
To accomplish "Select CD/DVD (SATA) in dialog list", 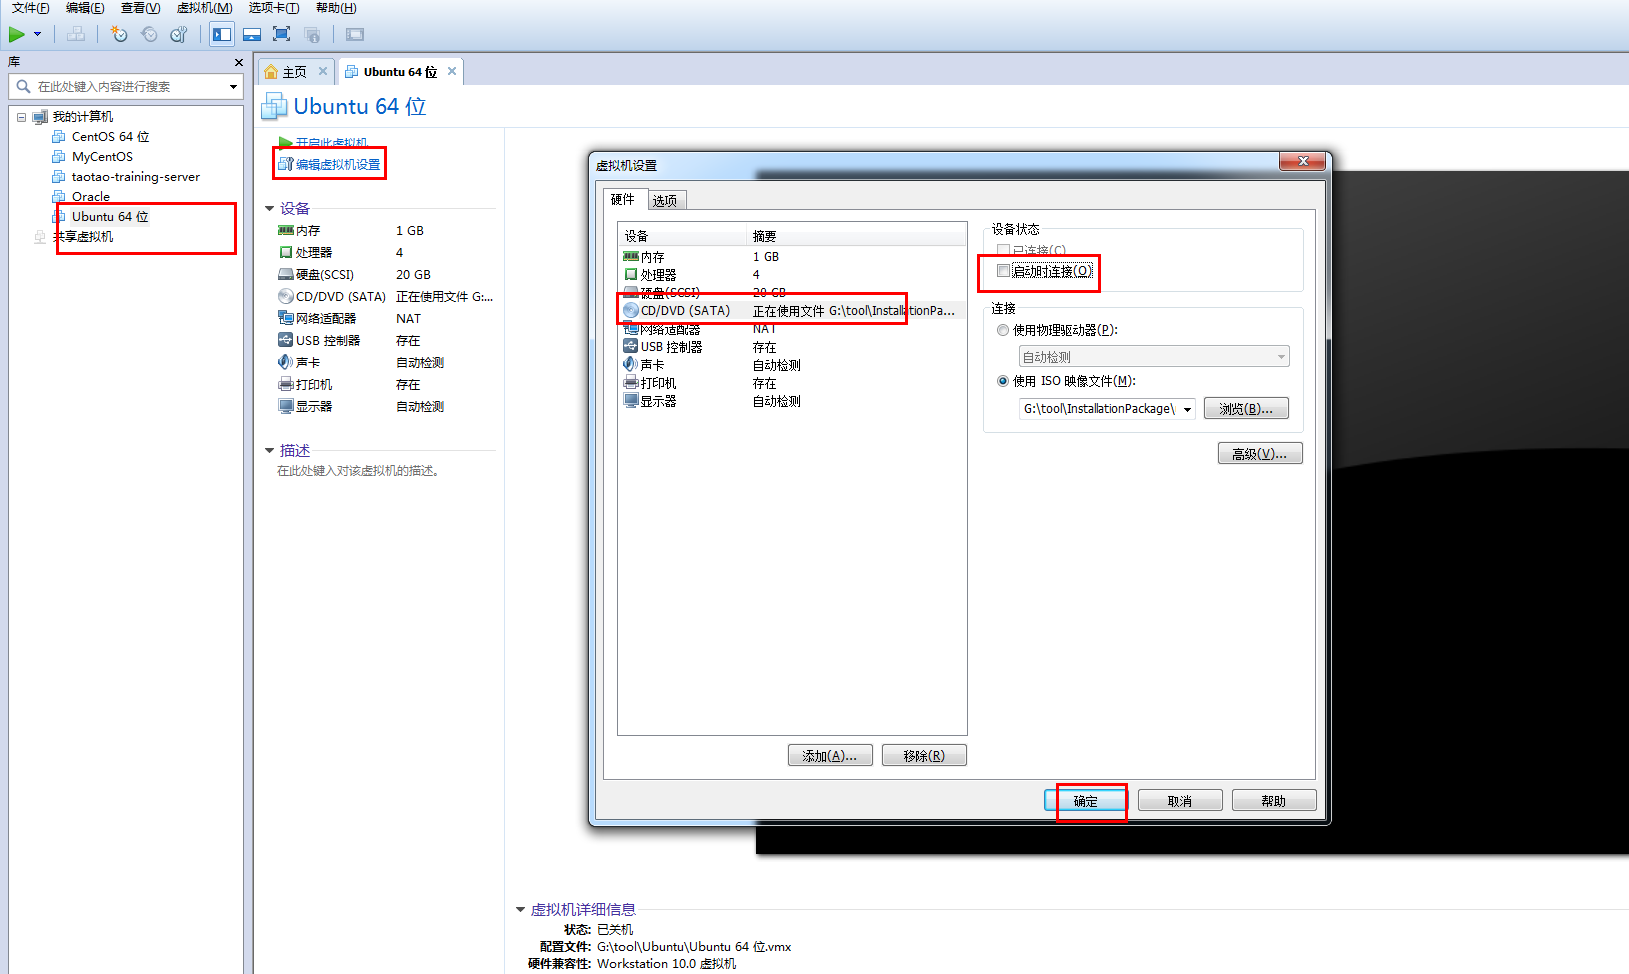I will [x=792, y=311].
